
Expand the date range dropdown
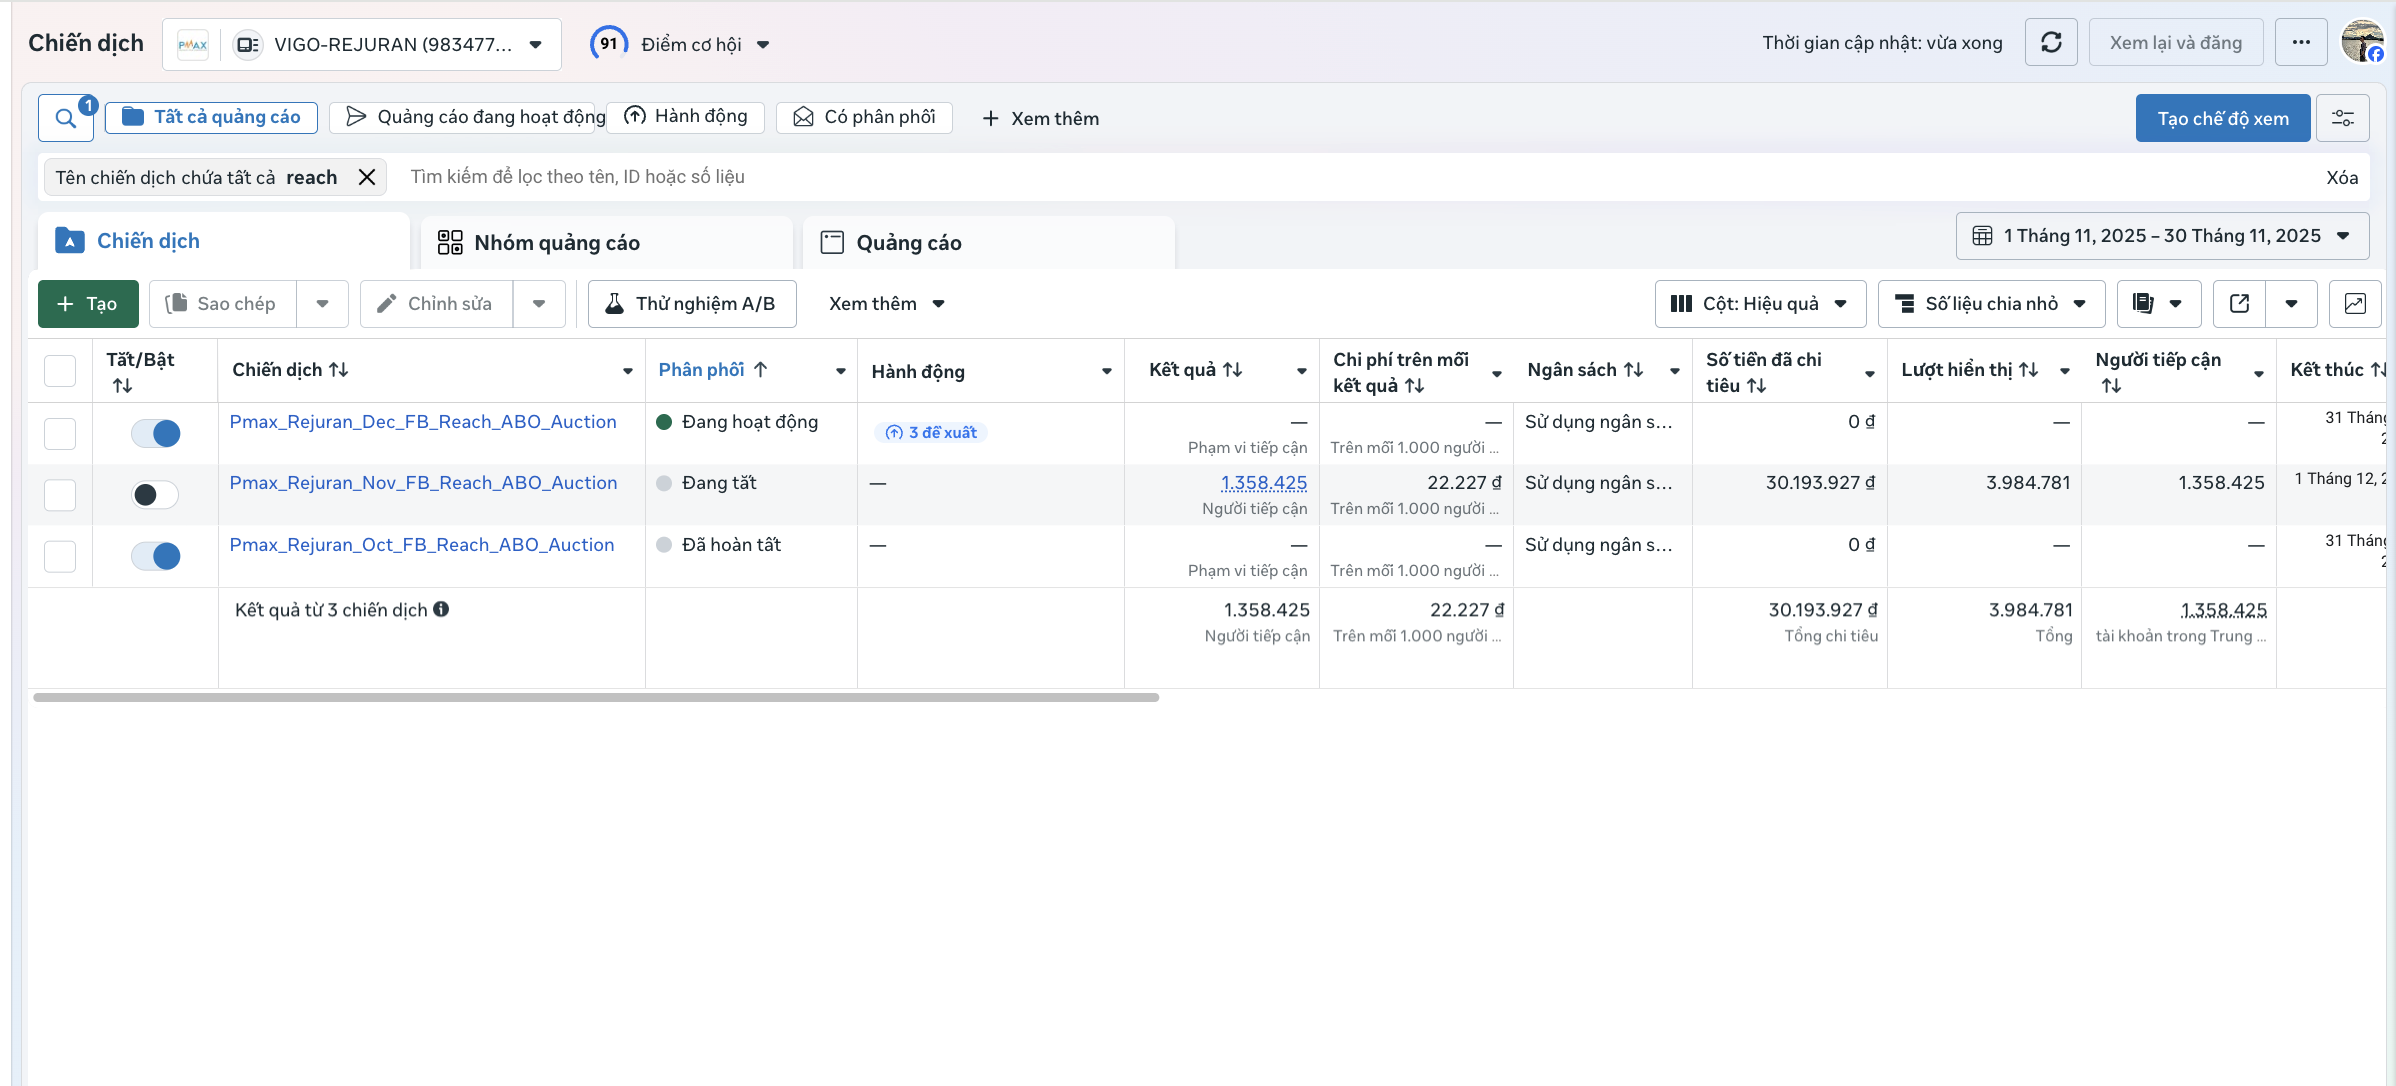pyautogui.click(x=2162, y=236)
